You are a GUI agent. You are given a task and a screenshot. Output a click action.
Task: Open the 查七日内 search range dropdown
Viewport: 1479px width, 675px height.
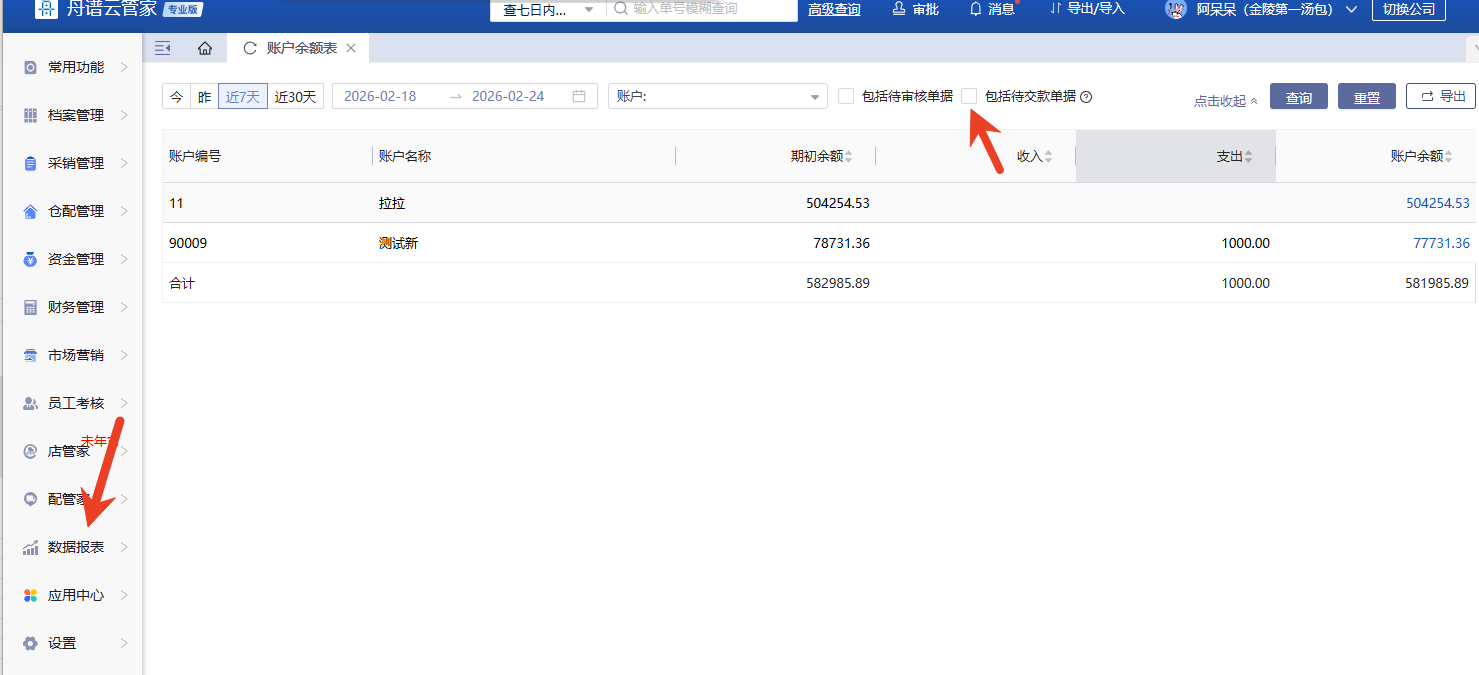coord(550,10)
